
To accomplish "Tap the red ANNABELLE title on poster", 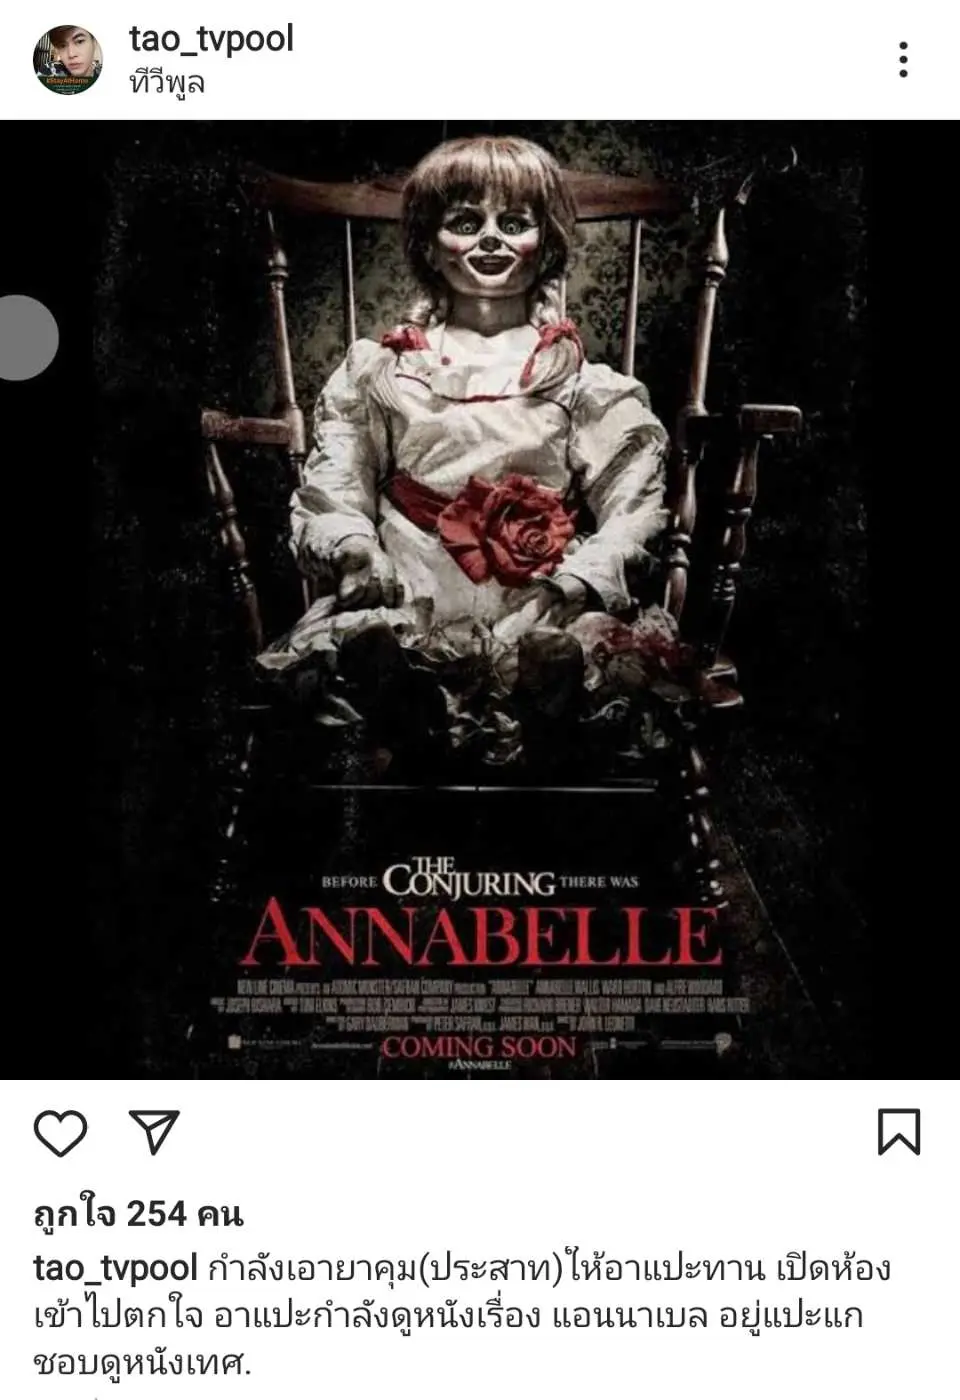I will point(481,935).
